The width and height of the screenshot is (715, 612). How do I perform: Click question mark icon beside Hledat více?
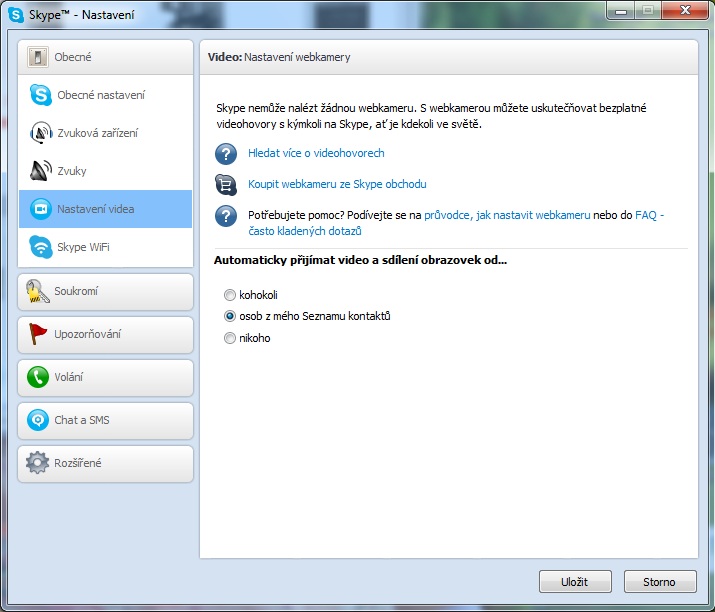tap(226, 154)
